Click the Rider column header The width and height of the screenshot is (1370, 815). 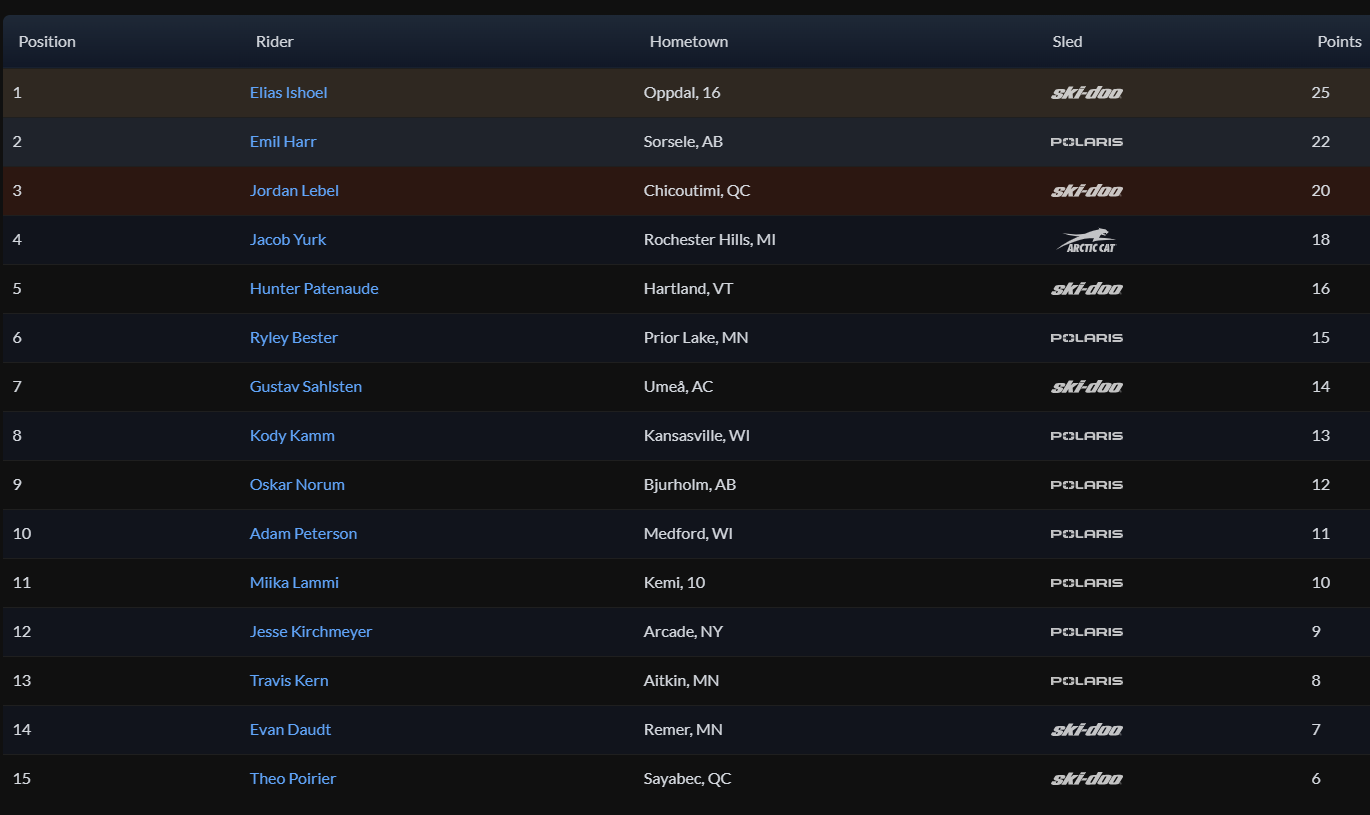coord(275,42)
